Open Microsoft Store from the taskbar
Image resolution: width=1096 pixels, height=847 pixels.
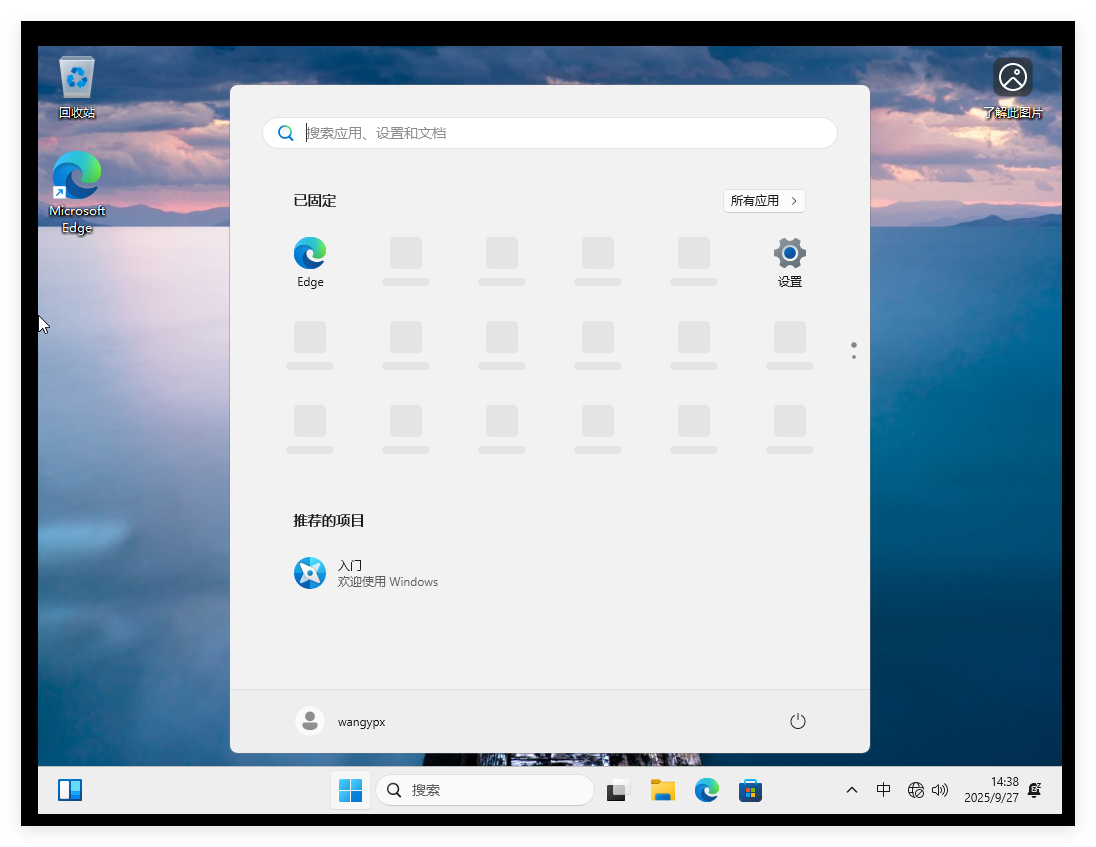[x=750, y=790]
